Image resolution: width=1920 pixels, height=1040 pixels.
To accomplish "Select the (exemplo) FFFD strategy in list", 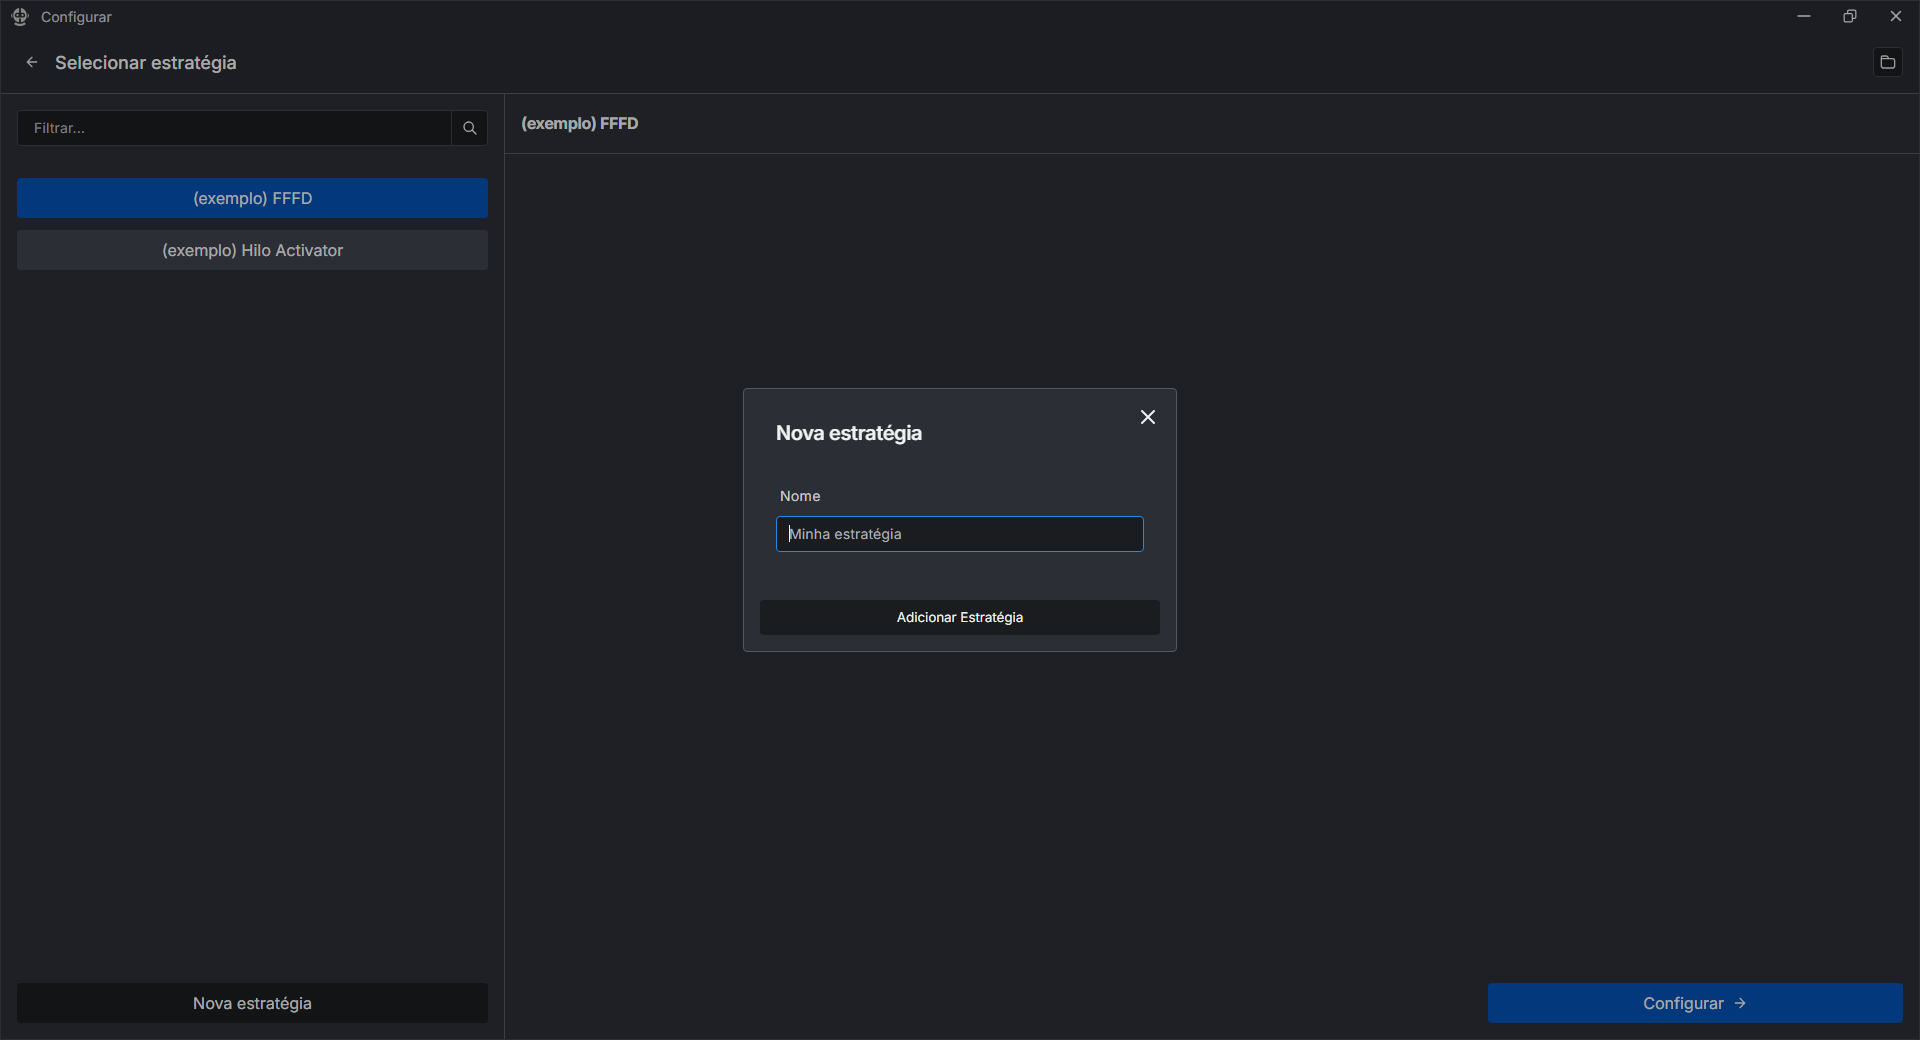I will (252, 198).
